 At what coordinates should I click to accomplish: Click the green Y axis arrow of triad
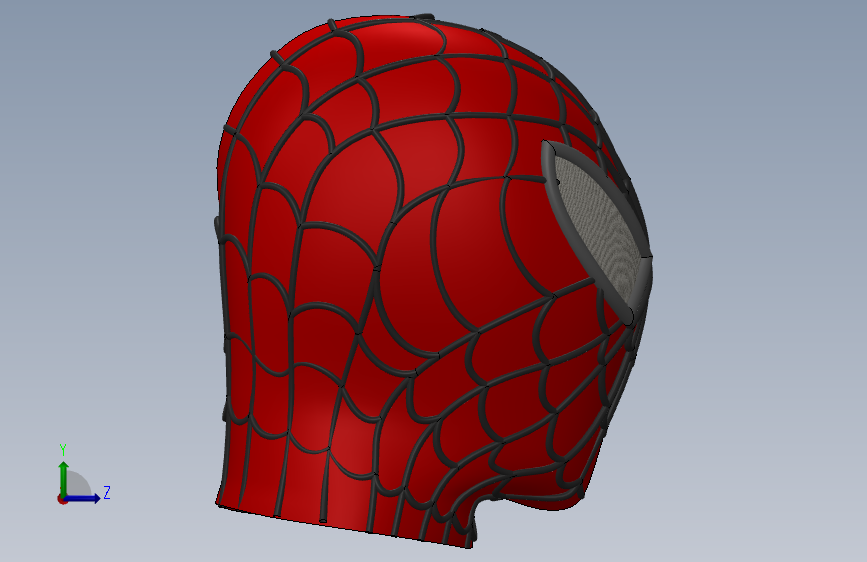[x=64, y=479]
